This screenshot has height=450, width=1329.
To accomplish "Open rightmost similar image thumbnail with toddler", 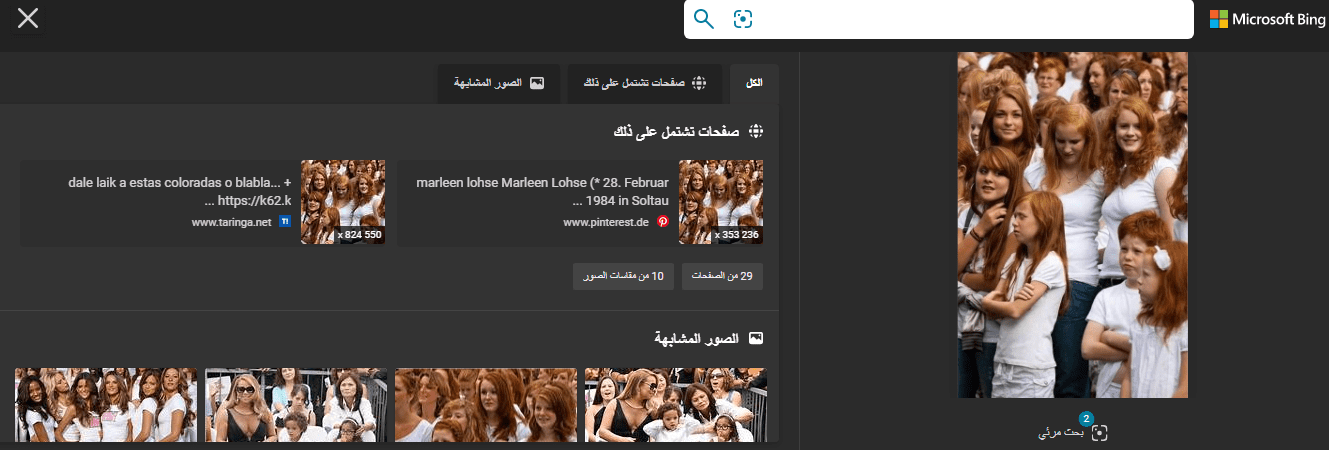I will point(675,405).
